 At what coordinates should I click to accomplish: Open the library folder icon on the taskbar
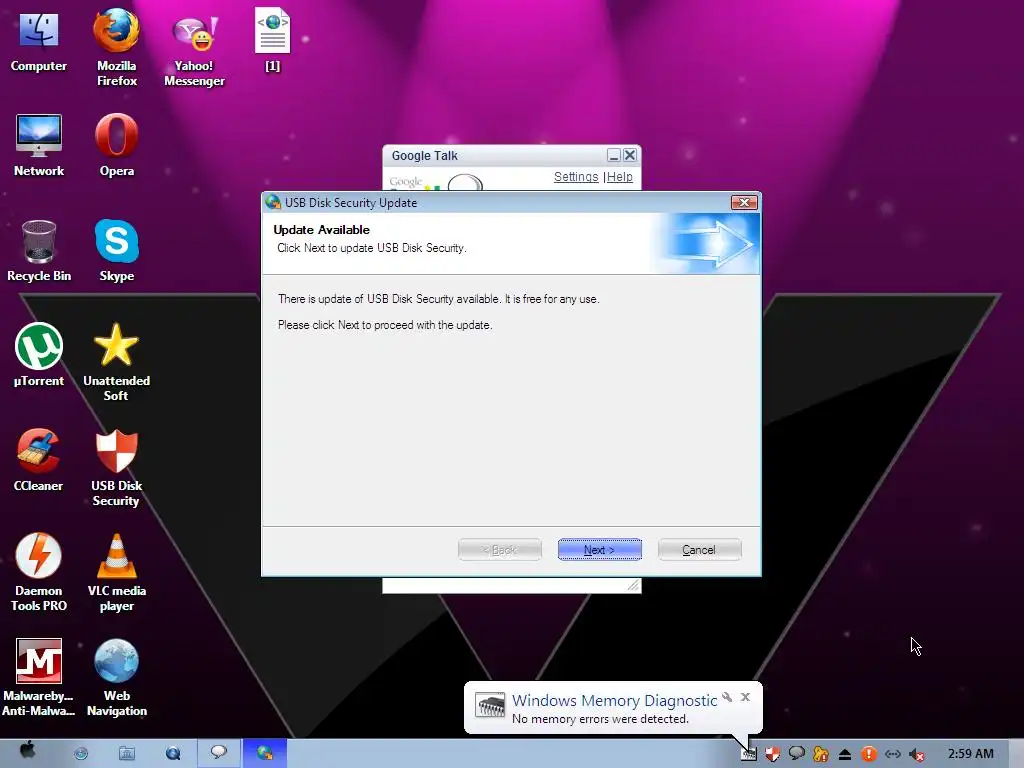click(127, 754)
